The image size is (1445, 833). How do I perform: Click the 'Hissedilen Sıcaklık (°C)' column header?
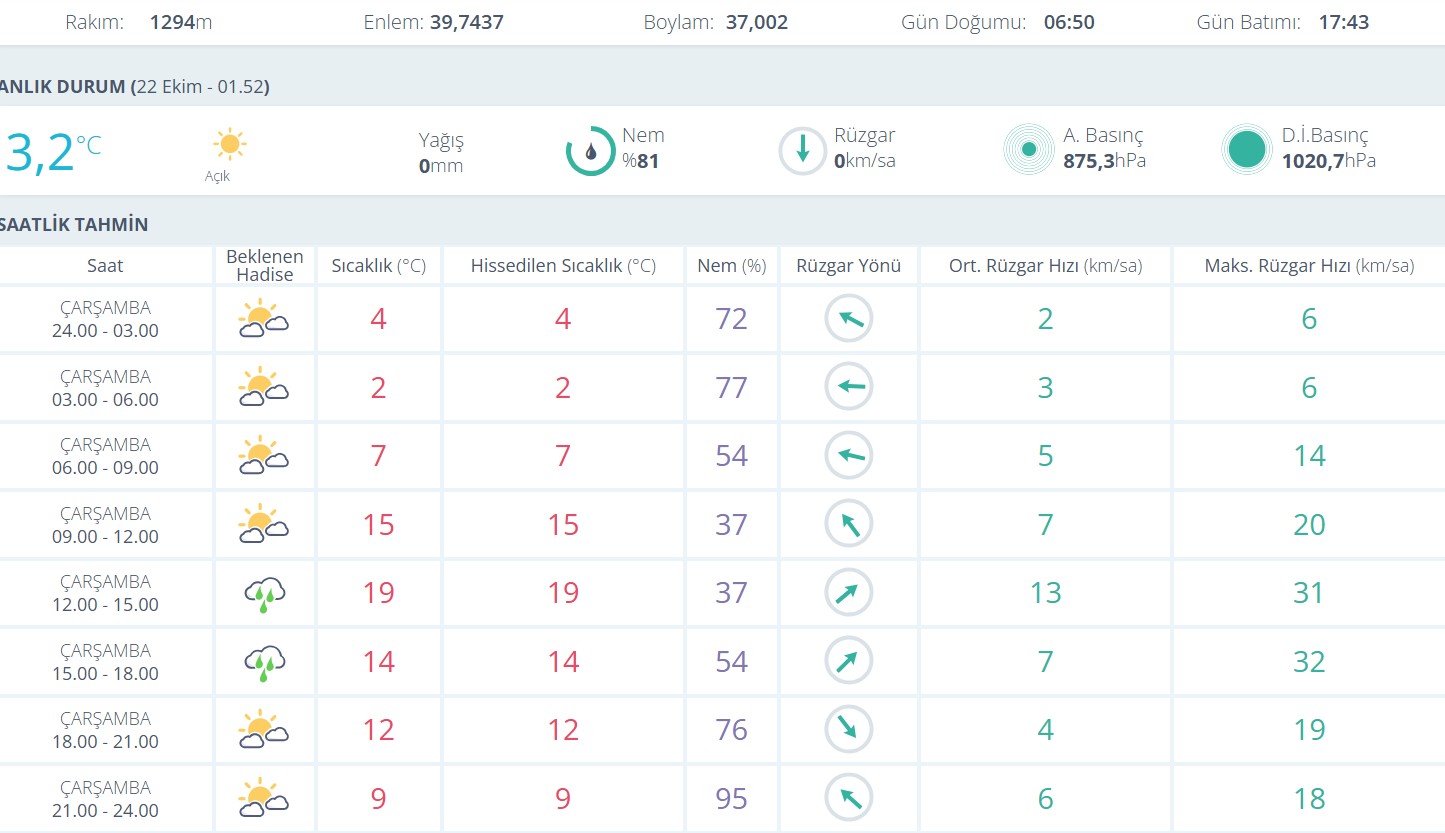563,266
